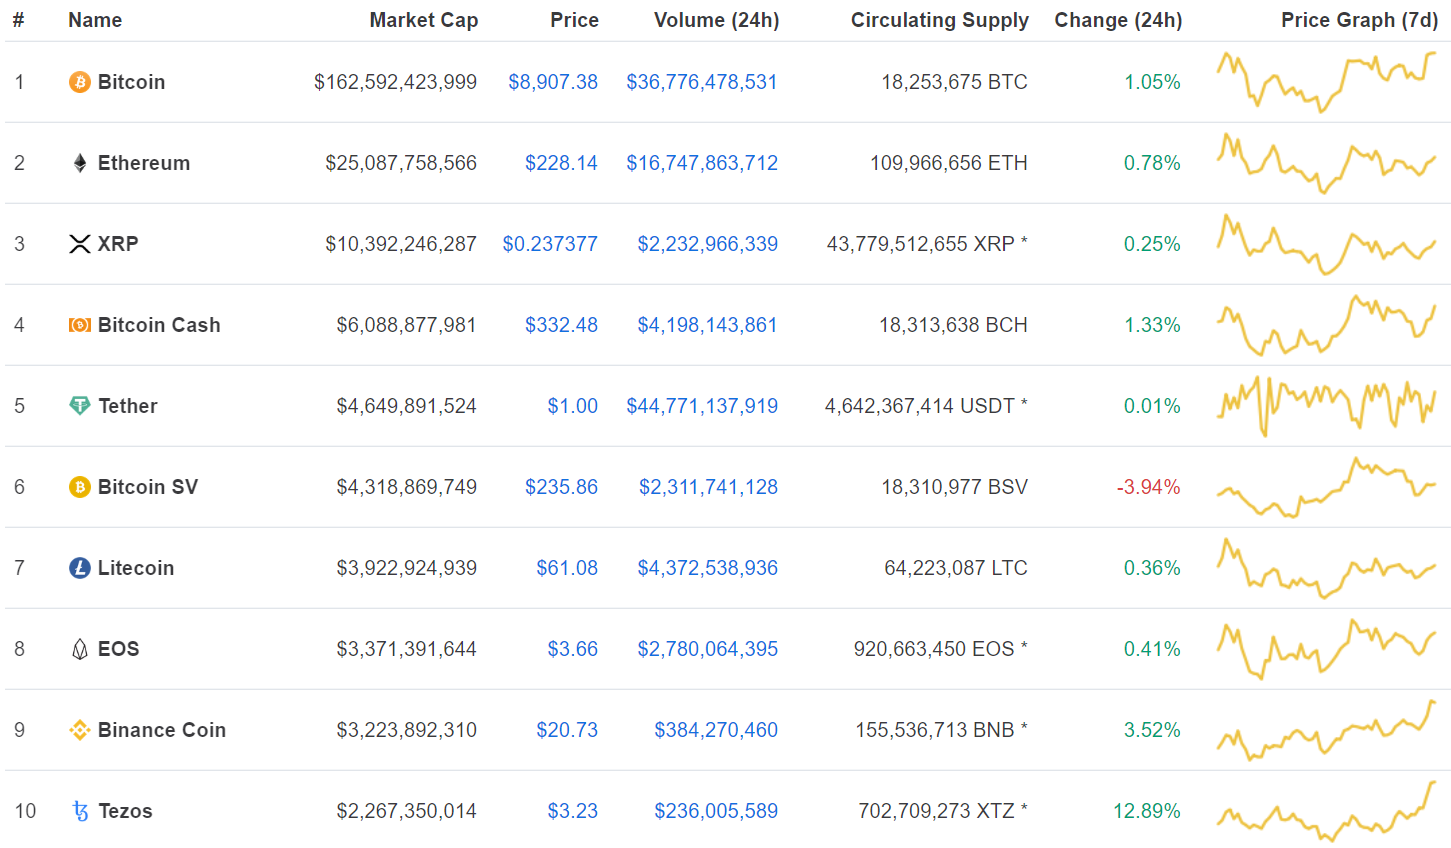Click XRP volume $2,232,966,339

708,244
